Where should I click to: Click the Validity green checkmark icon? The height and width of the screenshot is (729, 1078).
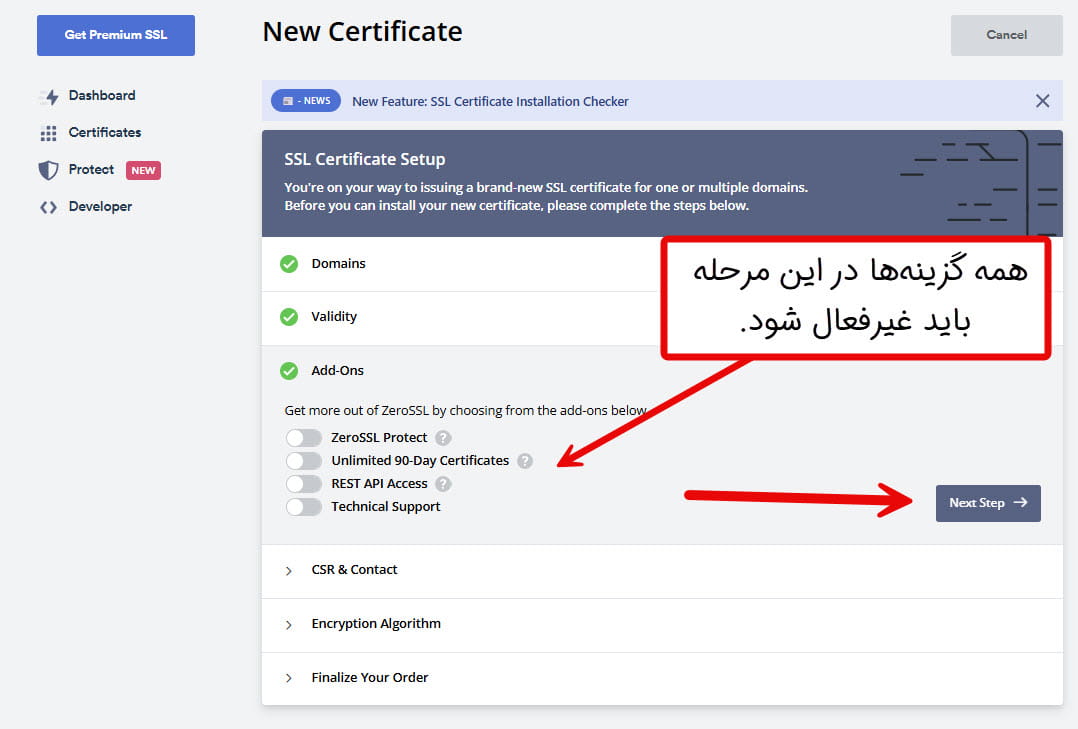[289, 317]
